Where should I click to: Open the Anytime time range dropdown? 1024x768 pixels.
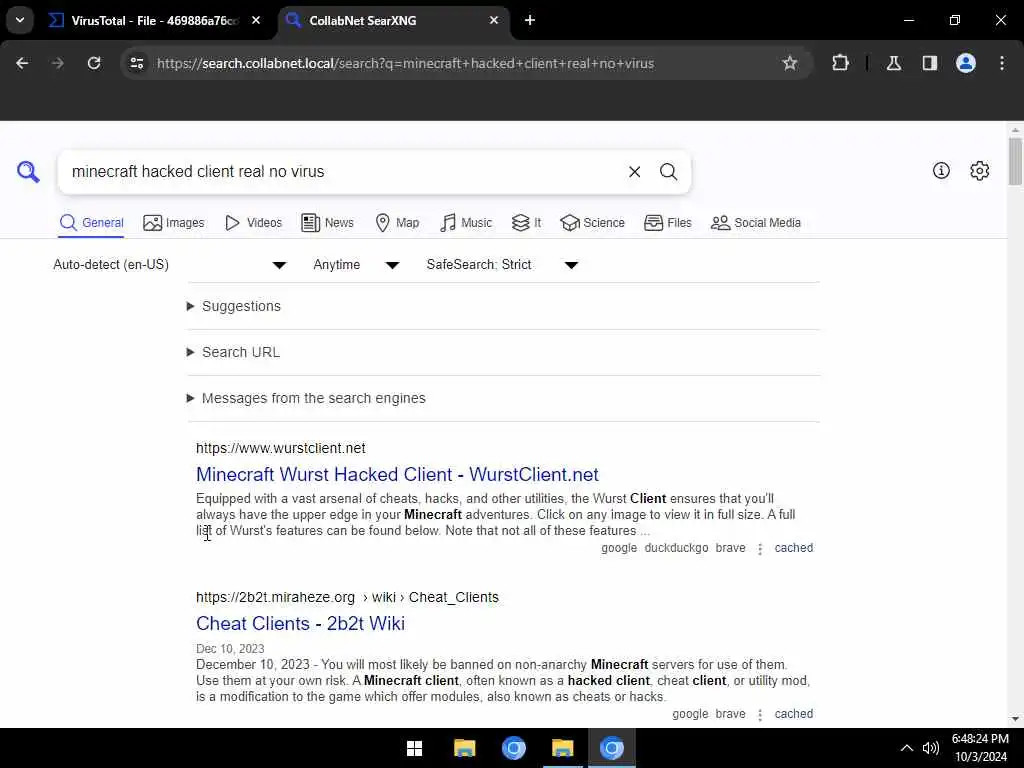click(356, 264)
